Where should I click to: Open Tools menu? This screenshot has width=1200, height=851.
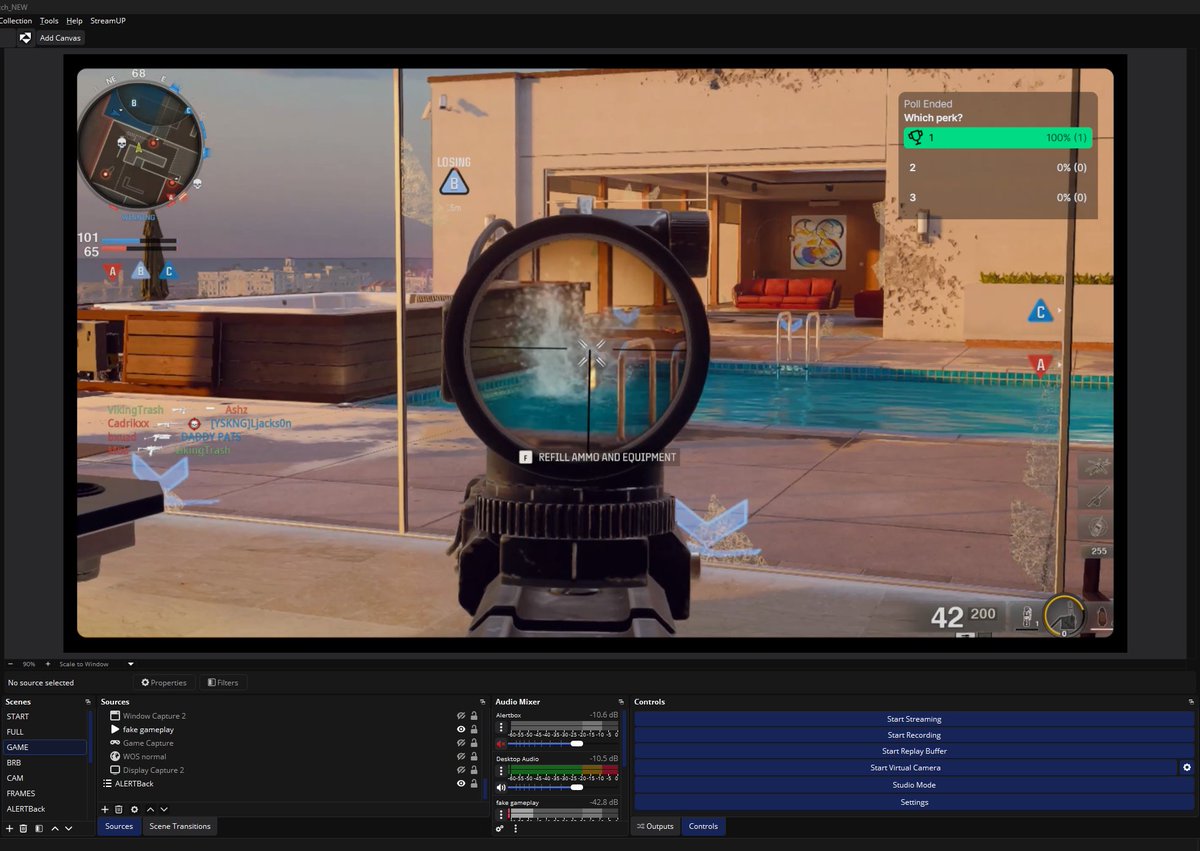(x=49, y=20)
